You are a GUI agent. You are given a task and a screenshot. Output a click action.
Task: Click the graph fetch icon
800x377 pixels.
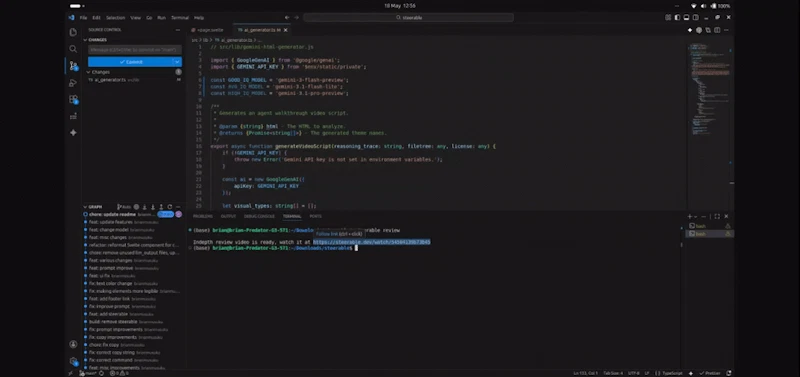click(x=144, y=207)
